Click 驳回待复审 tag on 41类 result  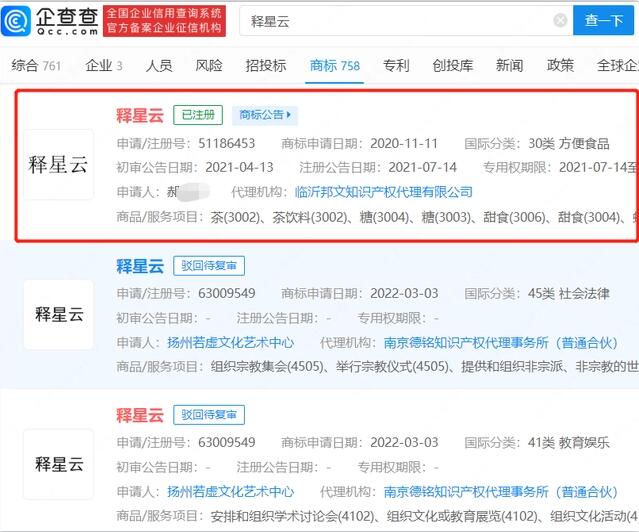point(209,415)
